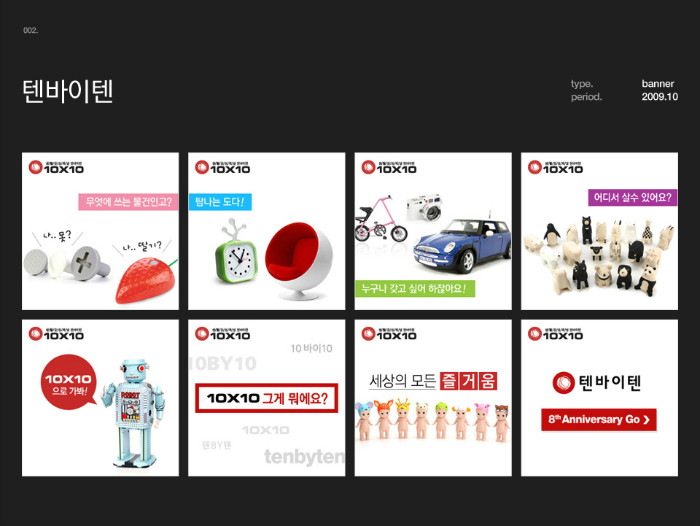Click the wooden animal figurines group
This screenshot has width=700, height=526.
coord(599,256)
